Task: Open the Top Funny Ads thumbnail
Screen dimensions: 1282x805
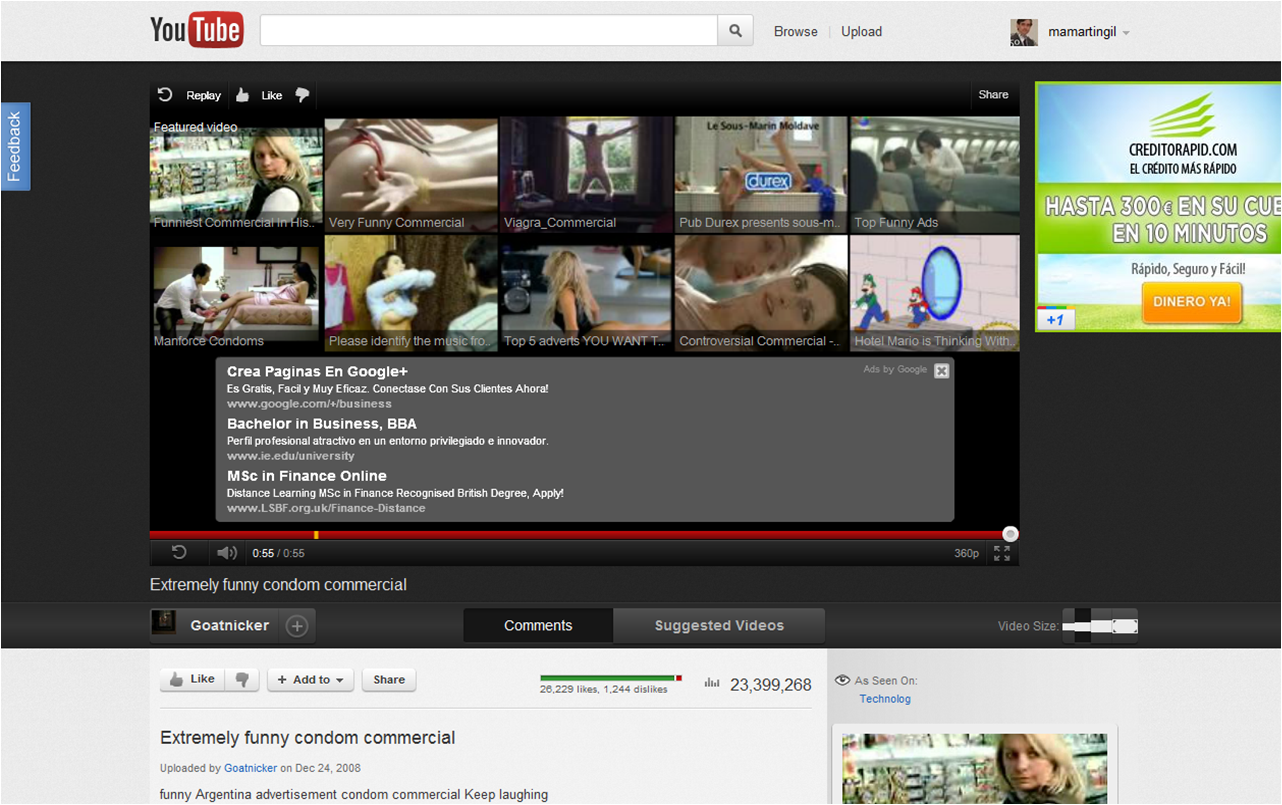Action: pyautogui.click(x=935, y=175)
